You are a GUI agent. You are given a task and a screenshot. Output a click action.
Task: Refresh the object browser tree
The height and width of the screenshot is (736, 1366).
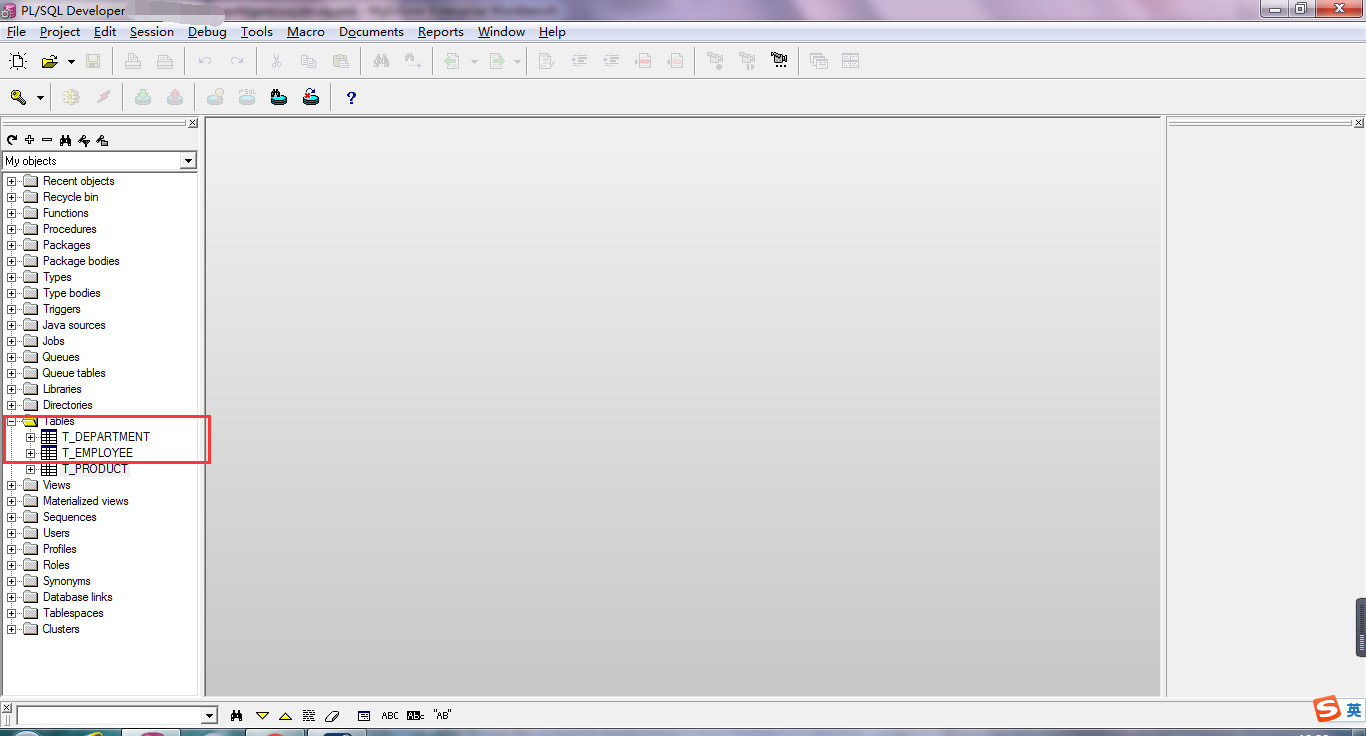point(12,140)
